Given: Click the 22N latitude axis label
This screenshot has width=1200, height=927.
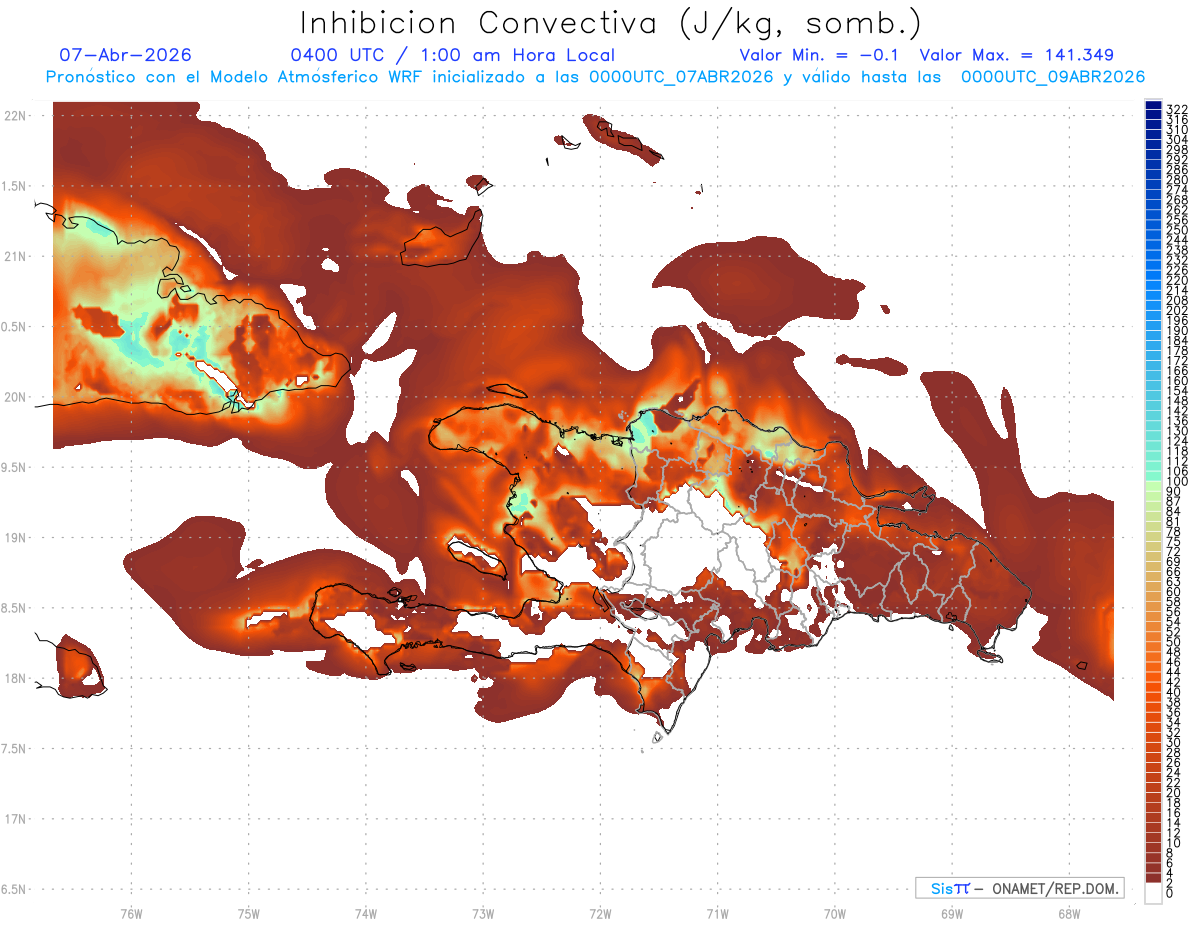Looking at the screenshot, I should coord(15,115).
